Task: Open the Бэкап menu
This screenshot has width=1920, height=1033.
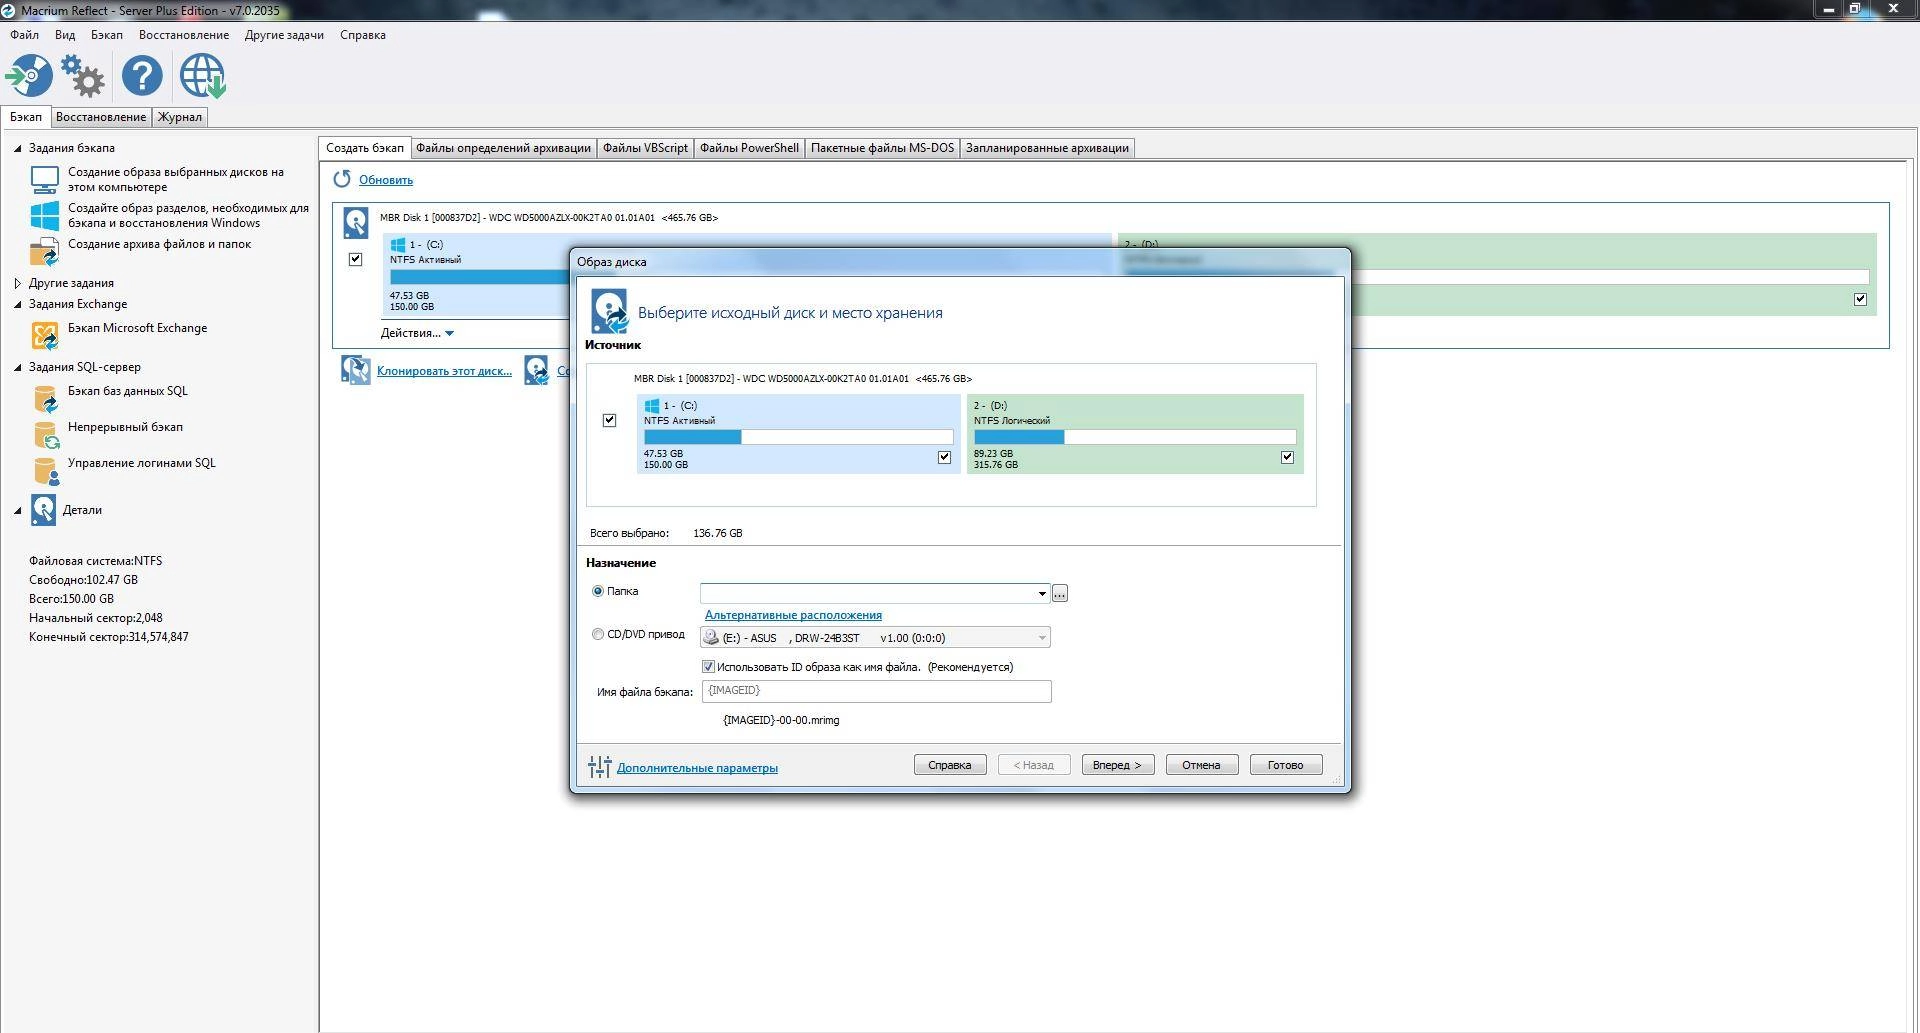Action: (106, 35)
